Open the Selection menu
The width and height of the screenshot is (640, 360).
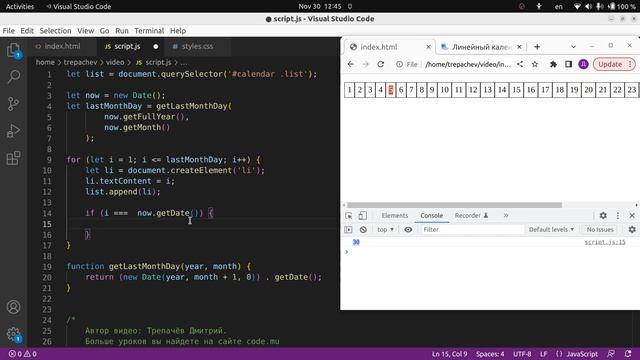(55, 31)
